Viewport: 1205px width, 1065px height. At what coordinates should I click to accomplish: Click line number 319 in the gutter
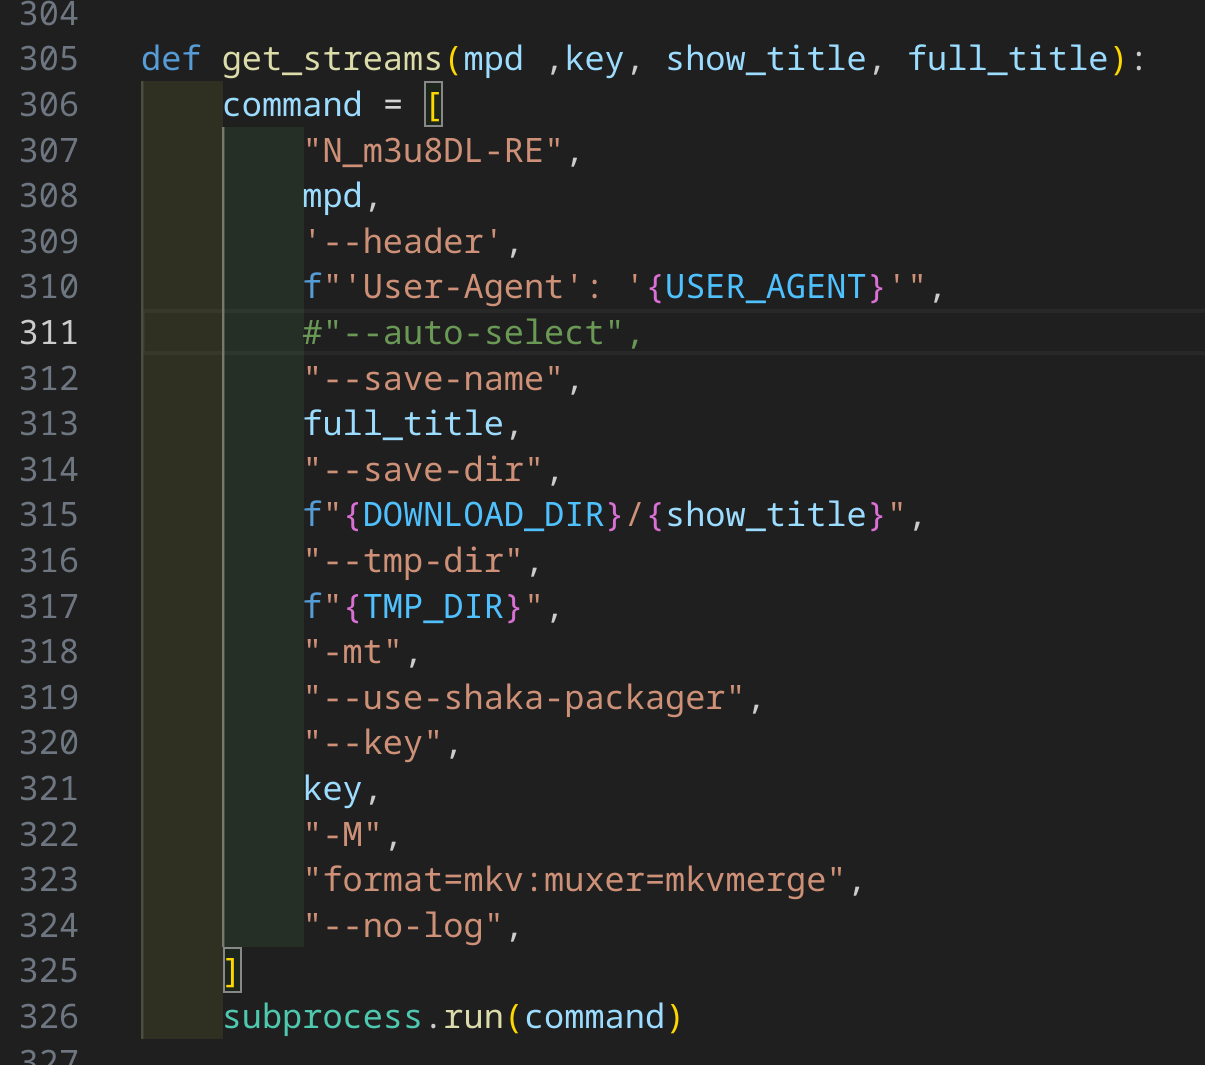49,697
